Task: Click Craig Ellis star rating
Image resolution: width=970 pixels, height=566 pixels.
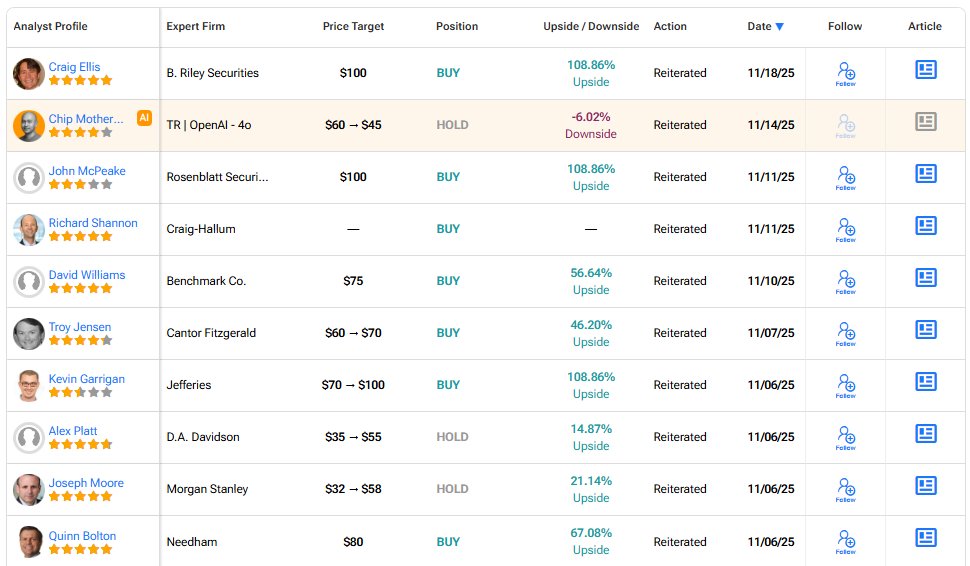Action: (x=80, y=80)
